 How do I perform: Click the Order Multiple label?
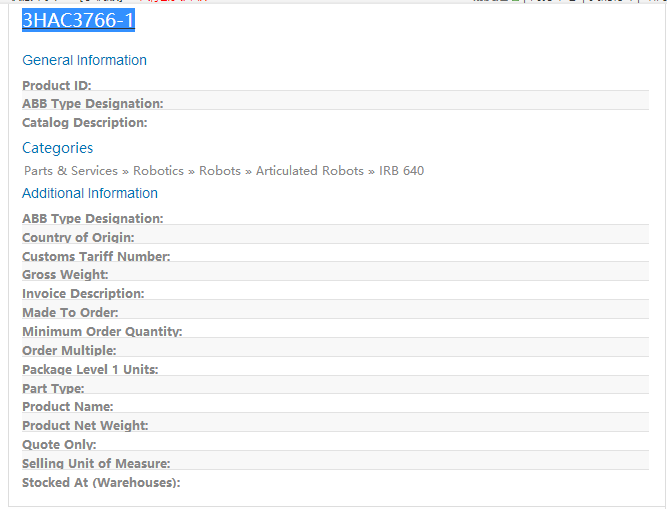(x=69, y=350)
